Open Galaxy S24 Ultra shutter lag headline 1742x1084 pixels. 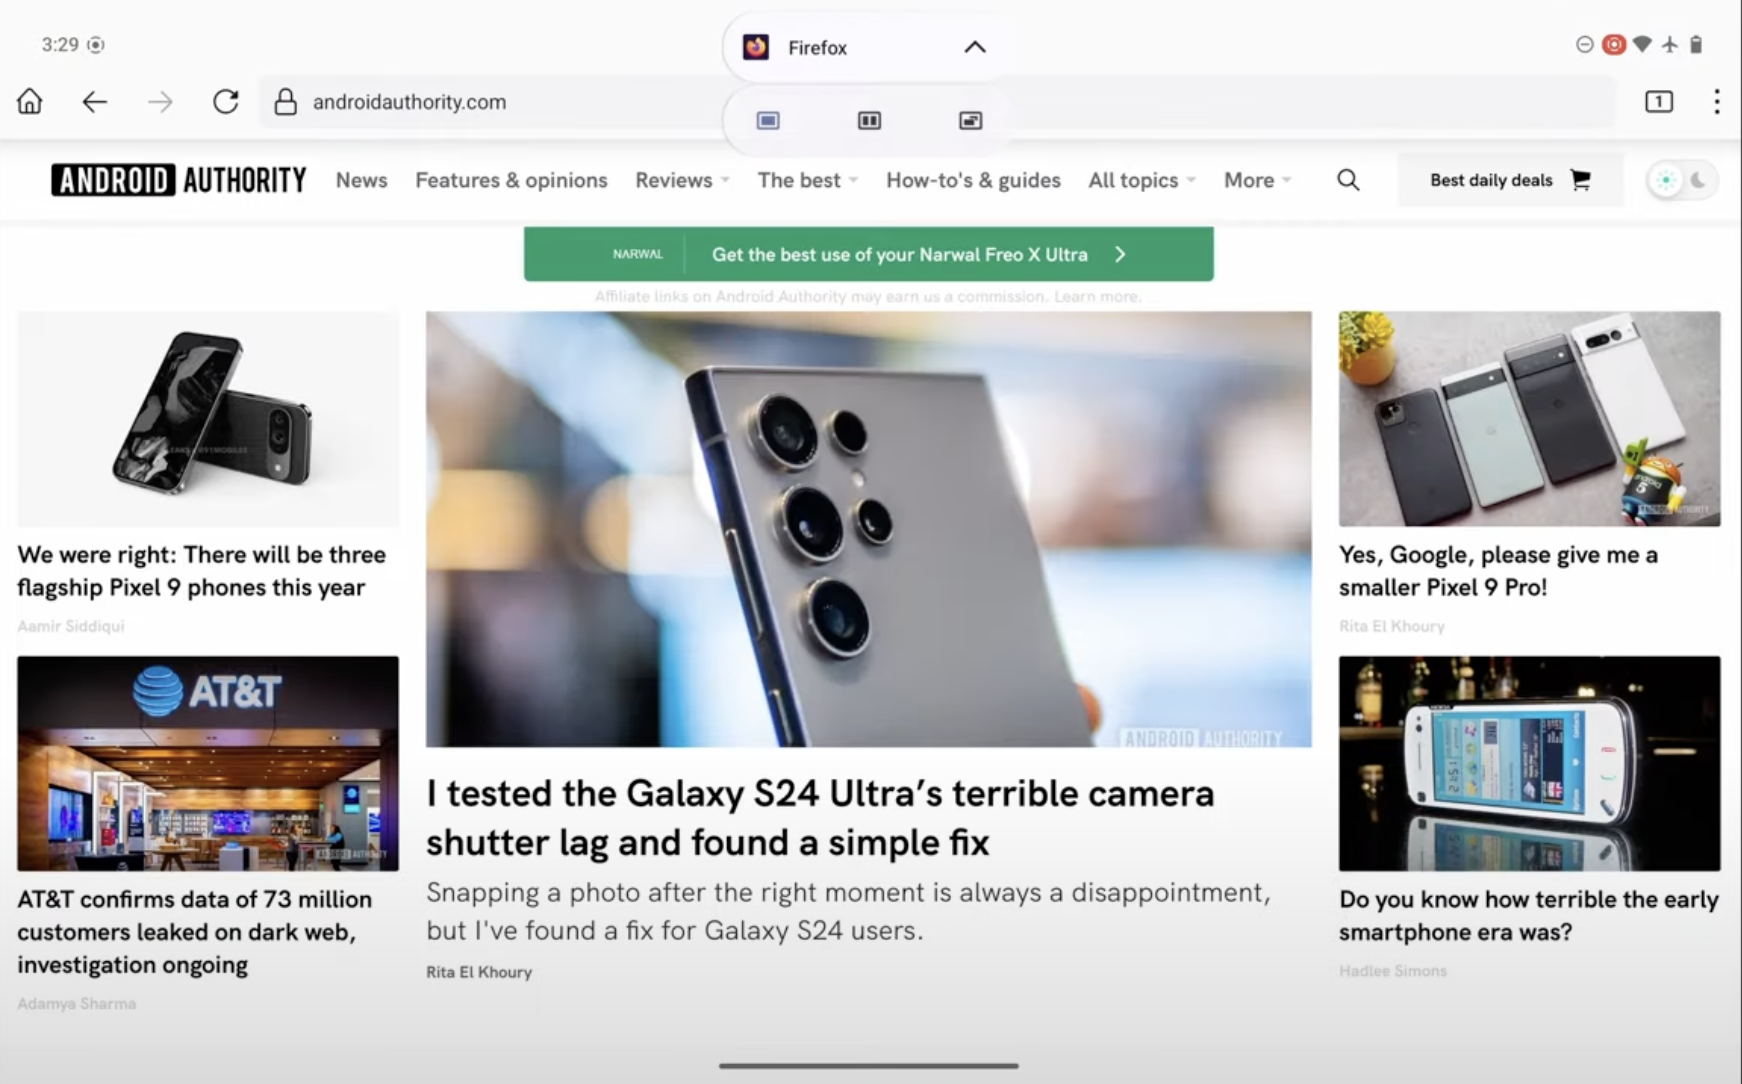coord(820,818)
